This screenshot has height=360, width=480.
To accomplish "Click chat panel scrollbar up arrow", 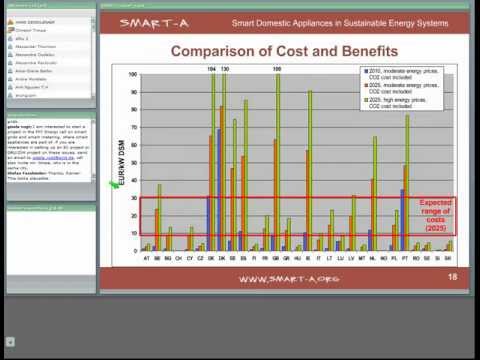I will (x=93, y=123).
